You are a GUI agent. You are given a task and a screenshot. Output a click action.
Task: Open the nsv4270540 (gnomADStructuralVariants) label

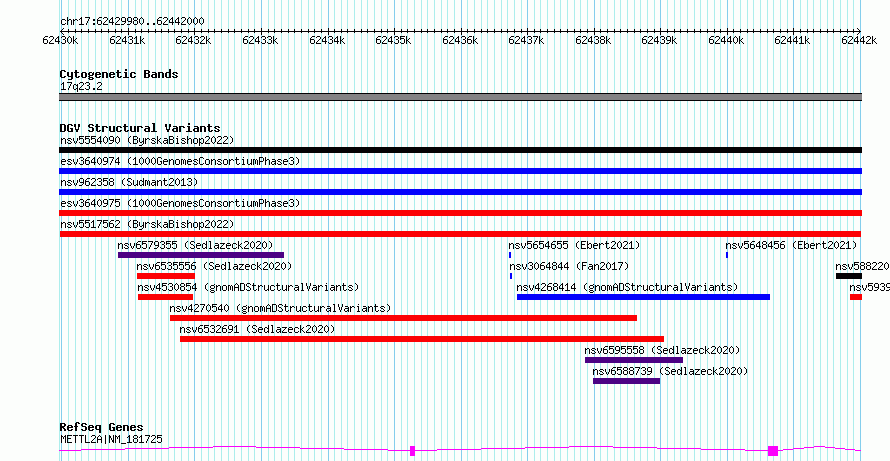pos(280,308)
